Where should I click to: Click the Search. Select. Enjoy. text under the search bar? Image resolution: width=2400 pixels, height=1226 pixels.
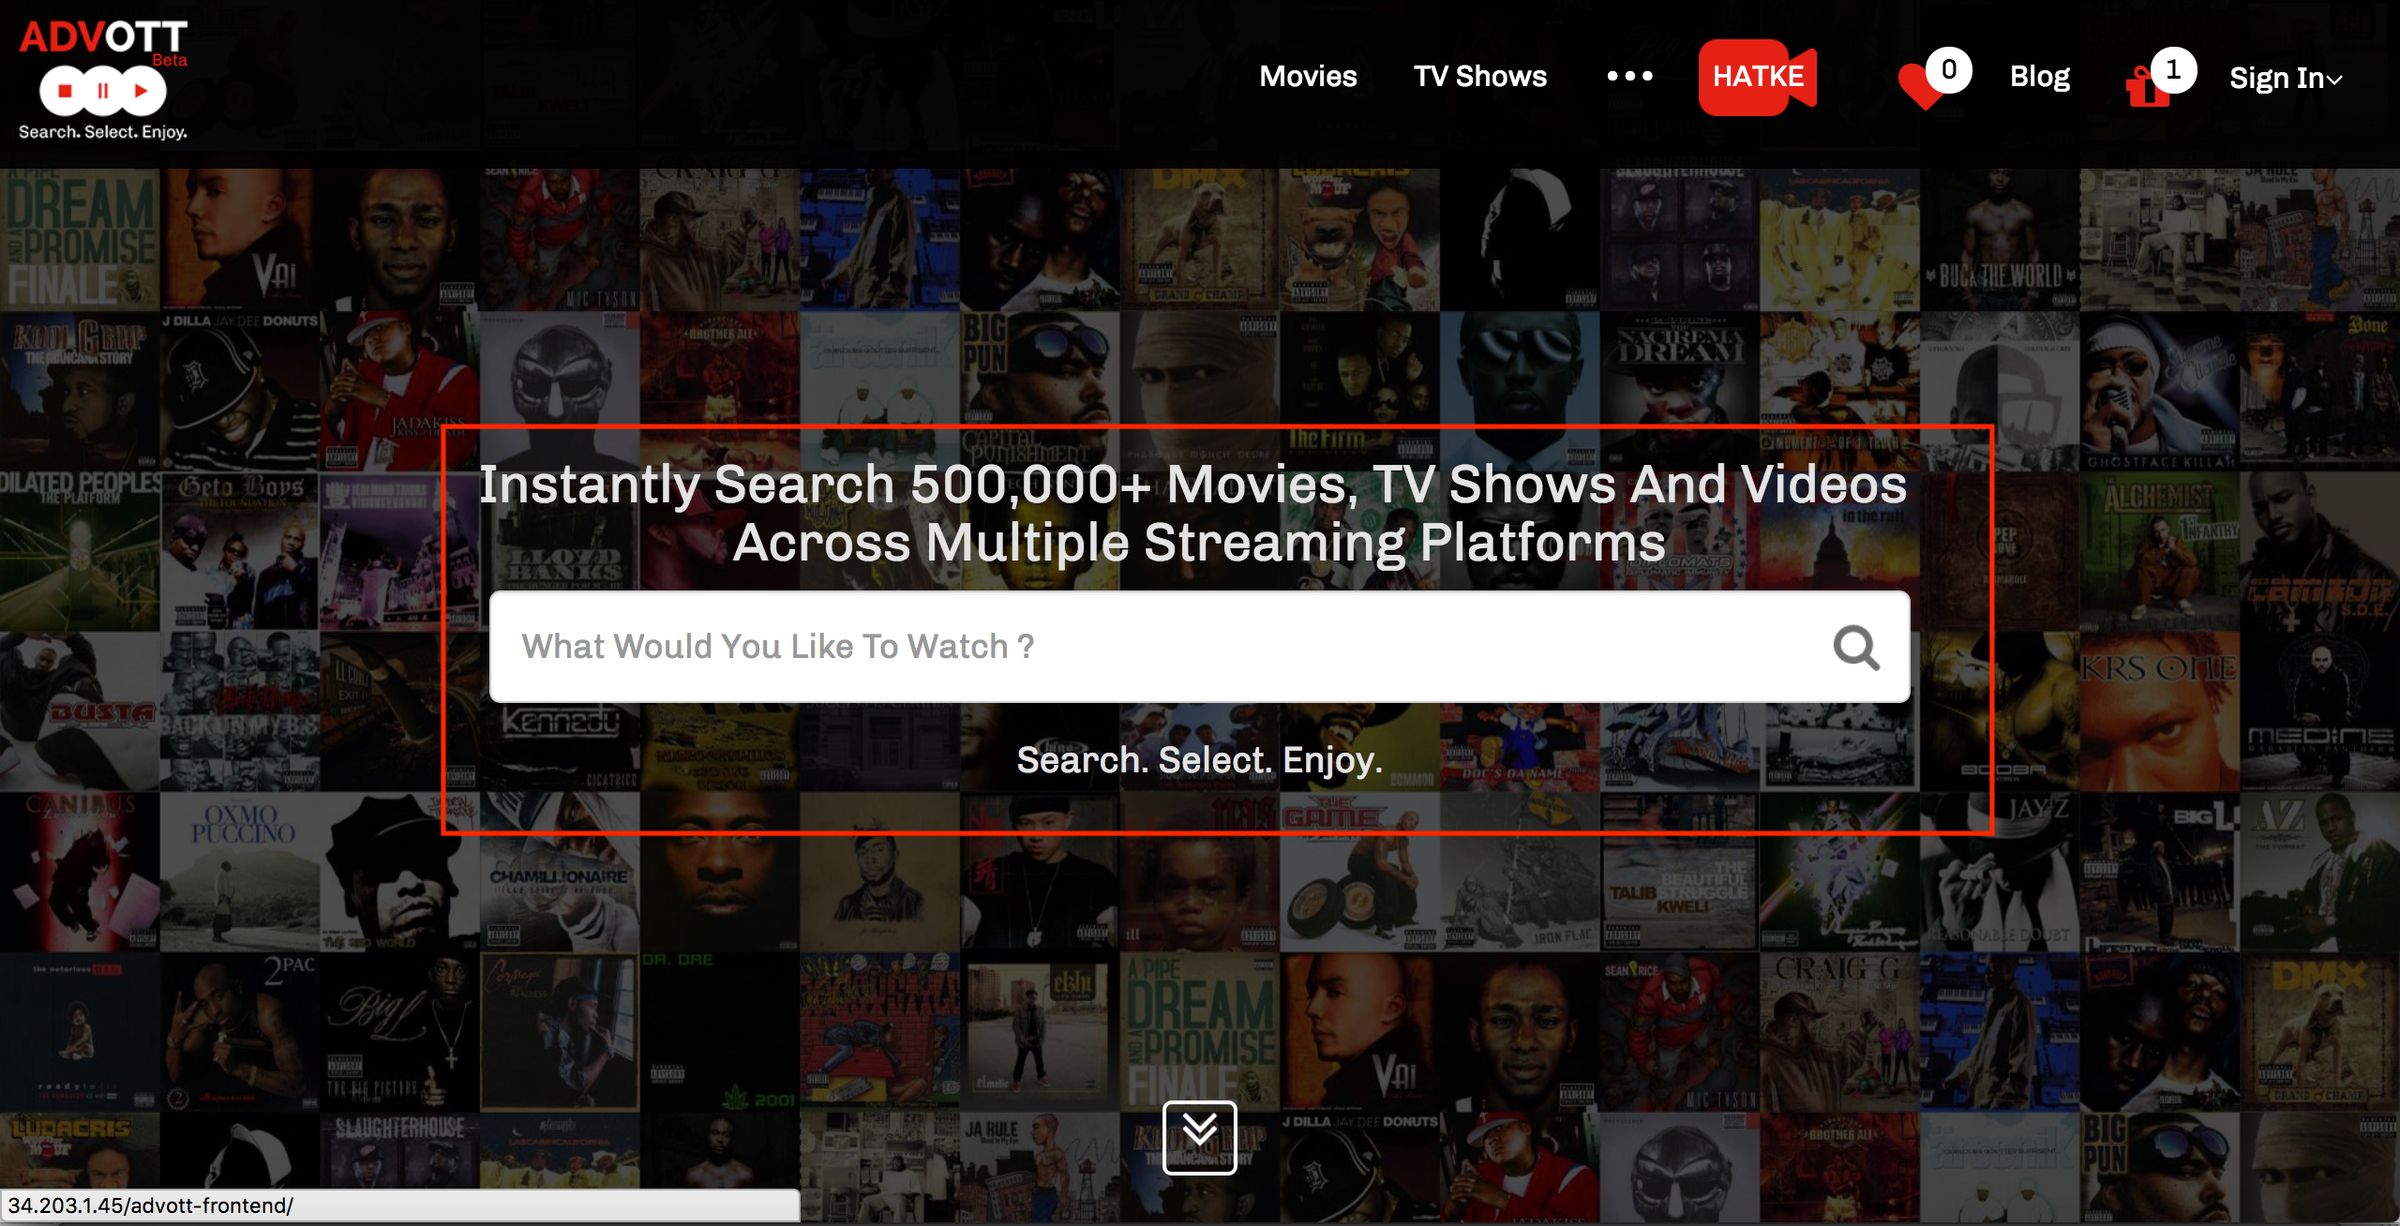click(1199, 760)
